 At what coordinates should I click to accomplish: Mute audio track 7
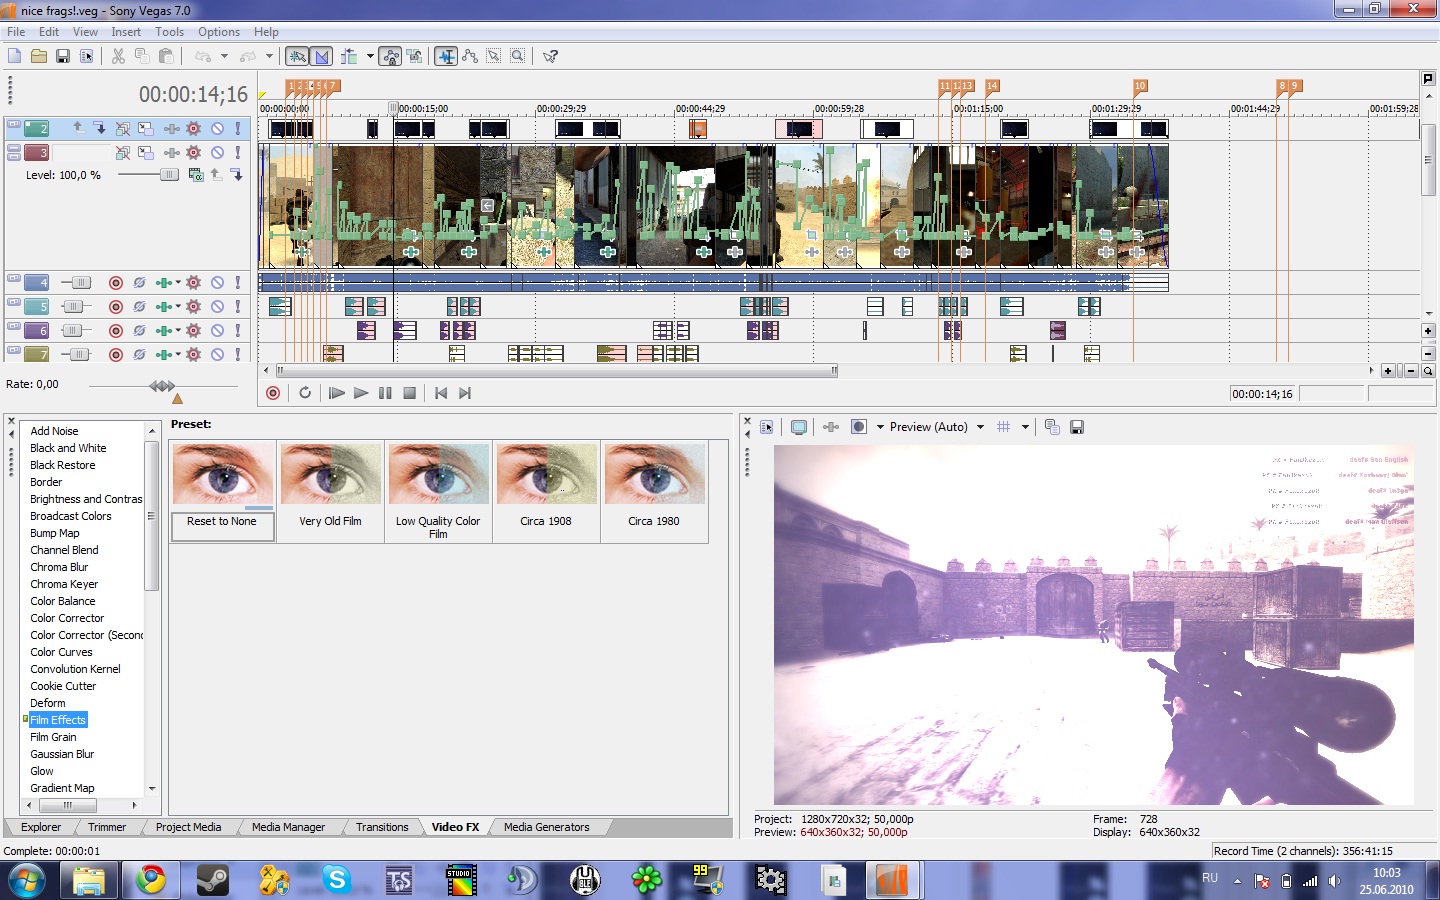pyautogui.click(x=217, y=355)
